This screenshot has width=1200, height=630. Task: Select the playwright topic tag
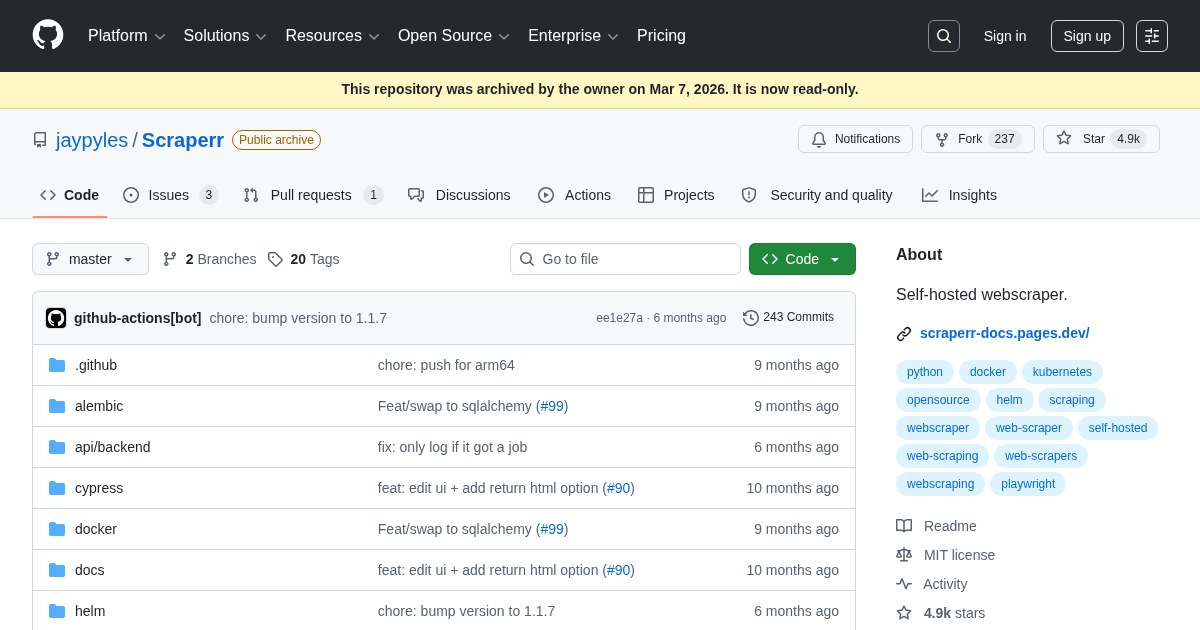coord(1028,484)
